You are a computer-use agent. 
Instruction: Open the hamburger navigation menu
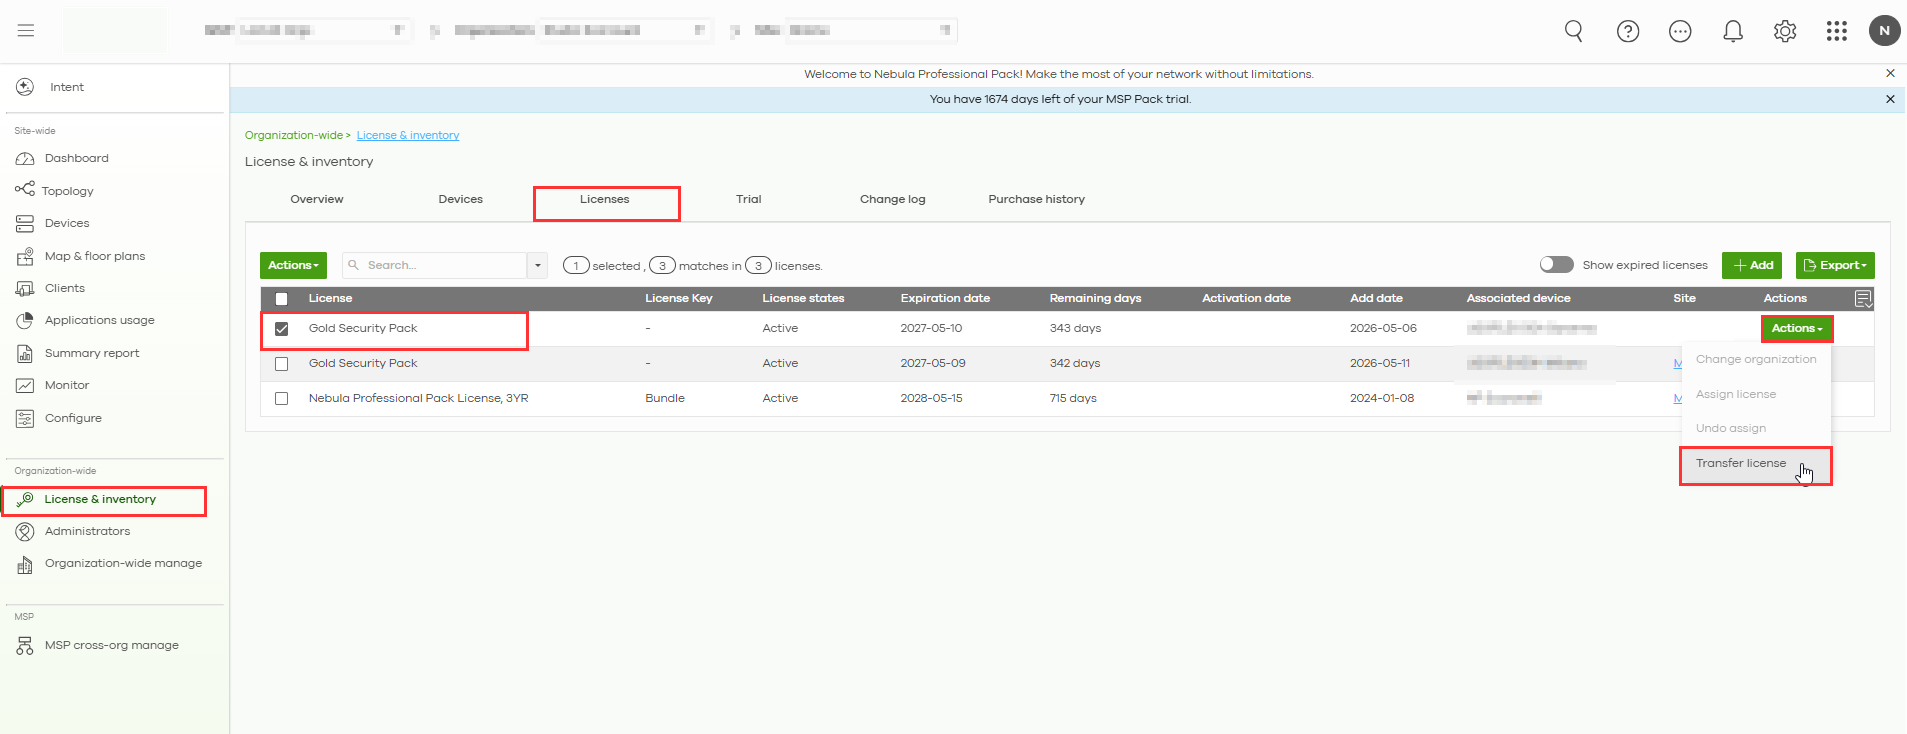[26, 30]
